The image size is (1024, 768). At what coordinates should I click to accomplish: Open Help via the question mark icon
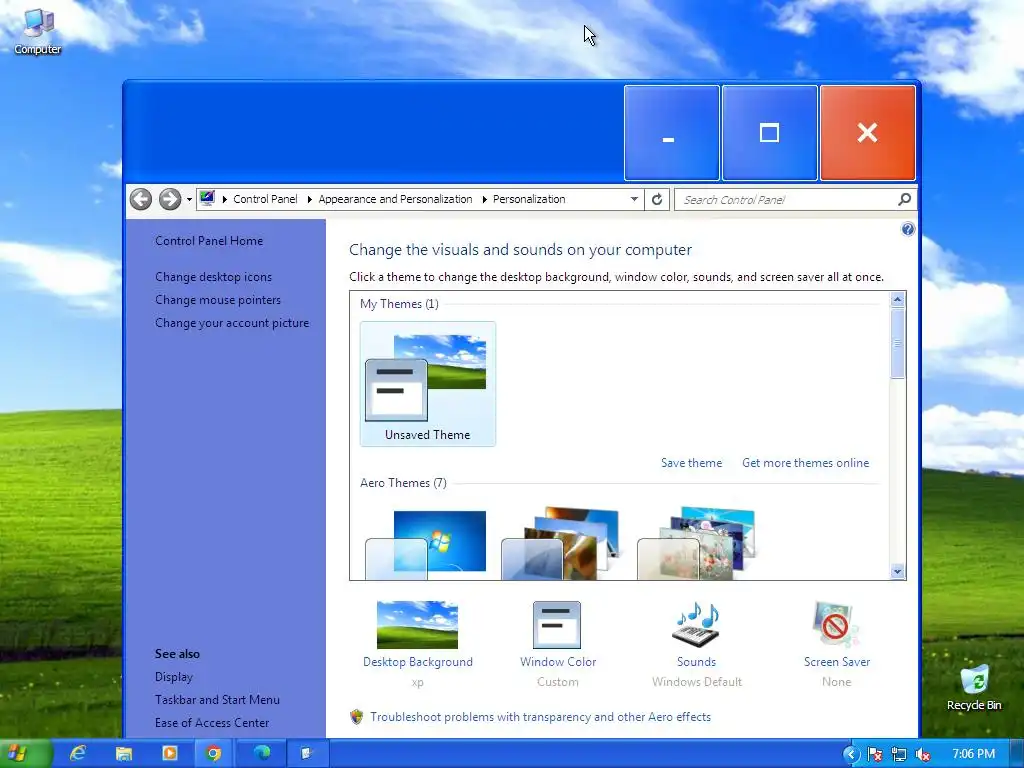pos(908,229)
